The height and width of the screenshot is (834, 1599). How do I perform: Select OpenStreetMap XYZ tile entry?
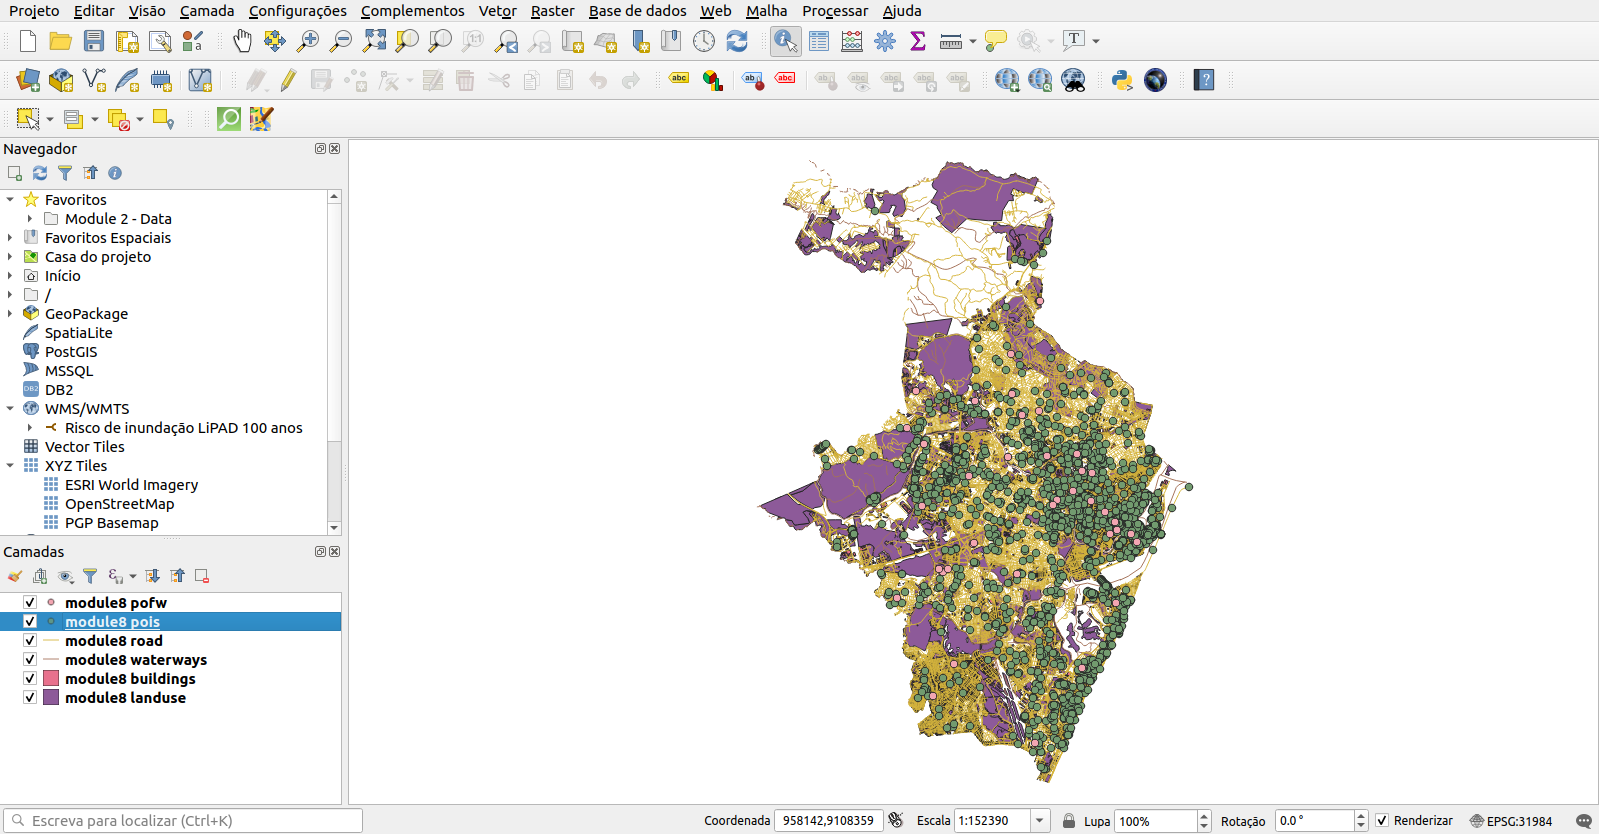[x=120, y=503]
